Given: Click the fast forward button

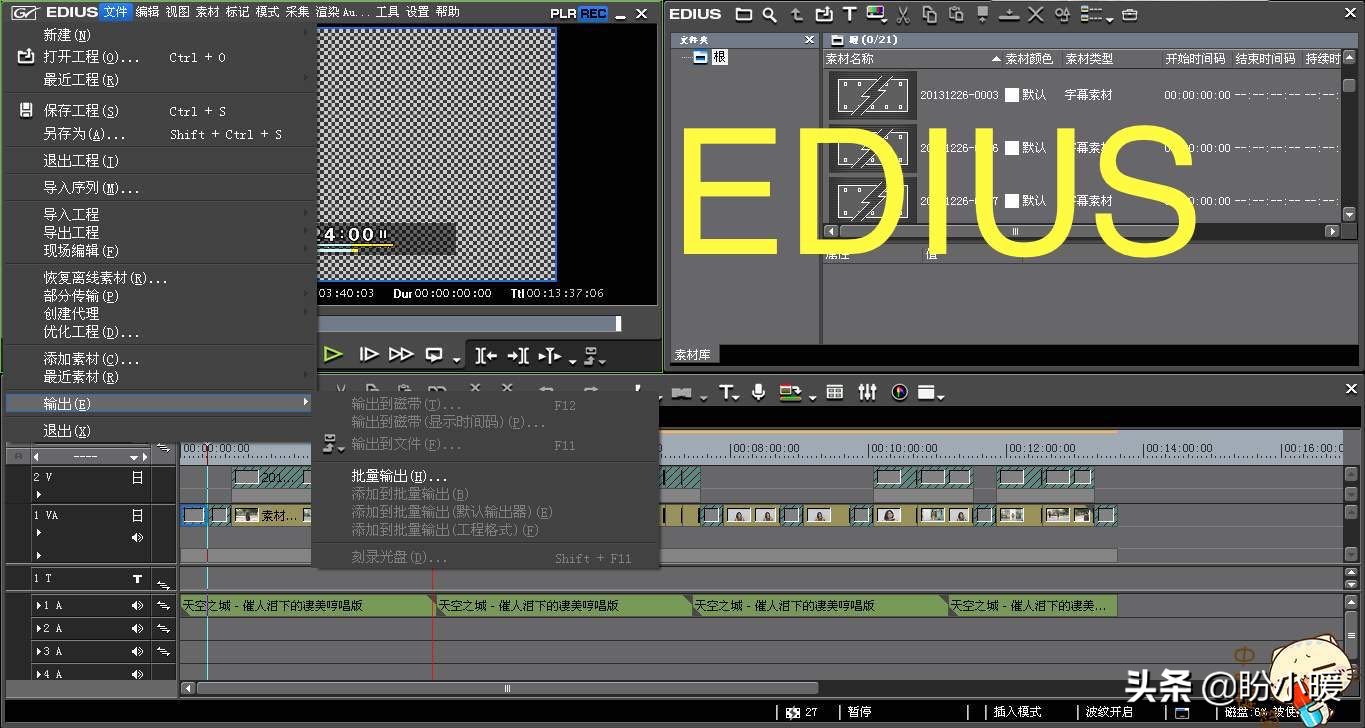Looking at the screenshot, I should (401, 354).
